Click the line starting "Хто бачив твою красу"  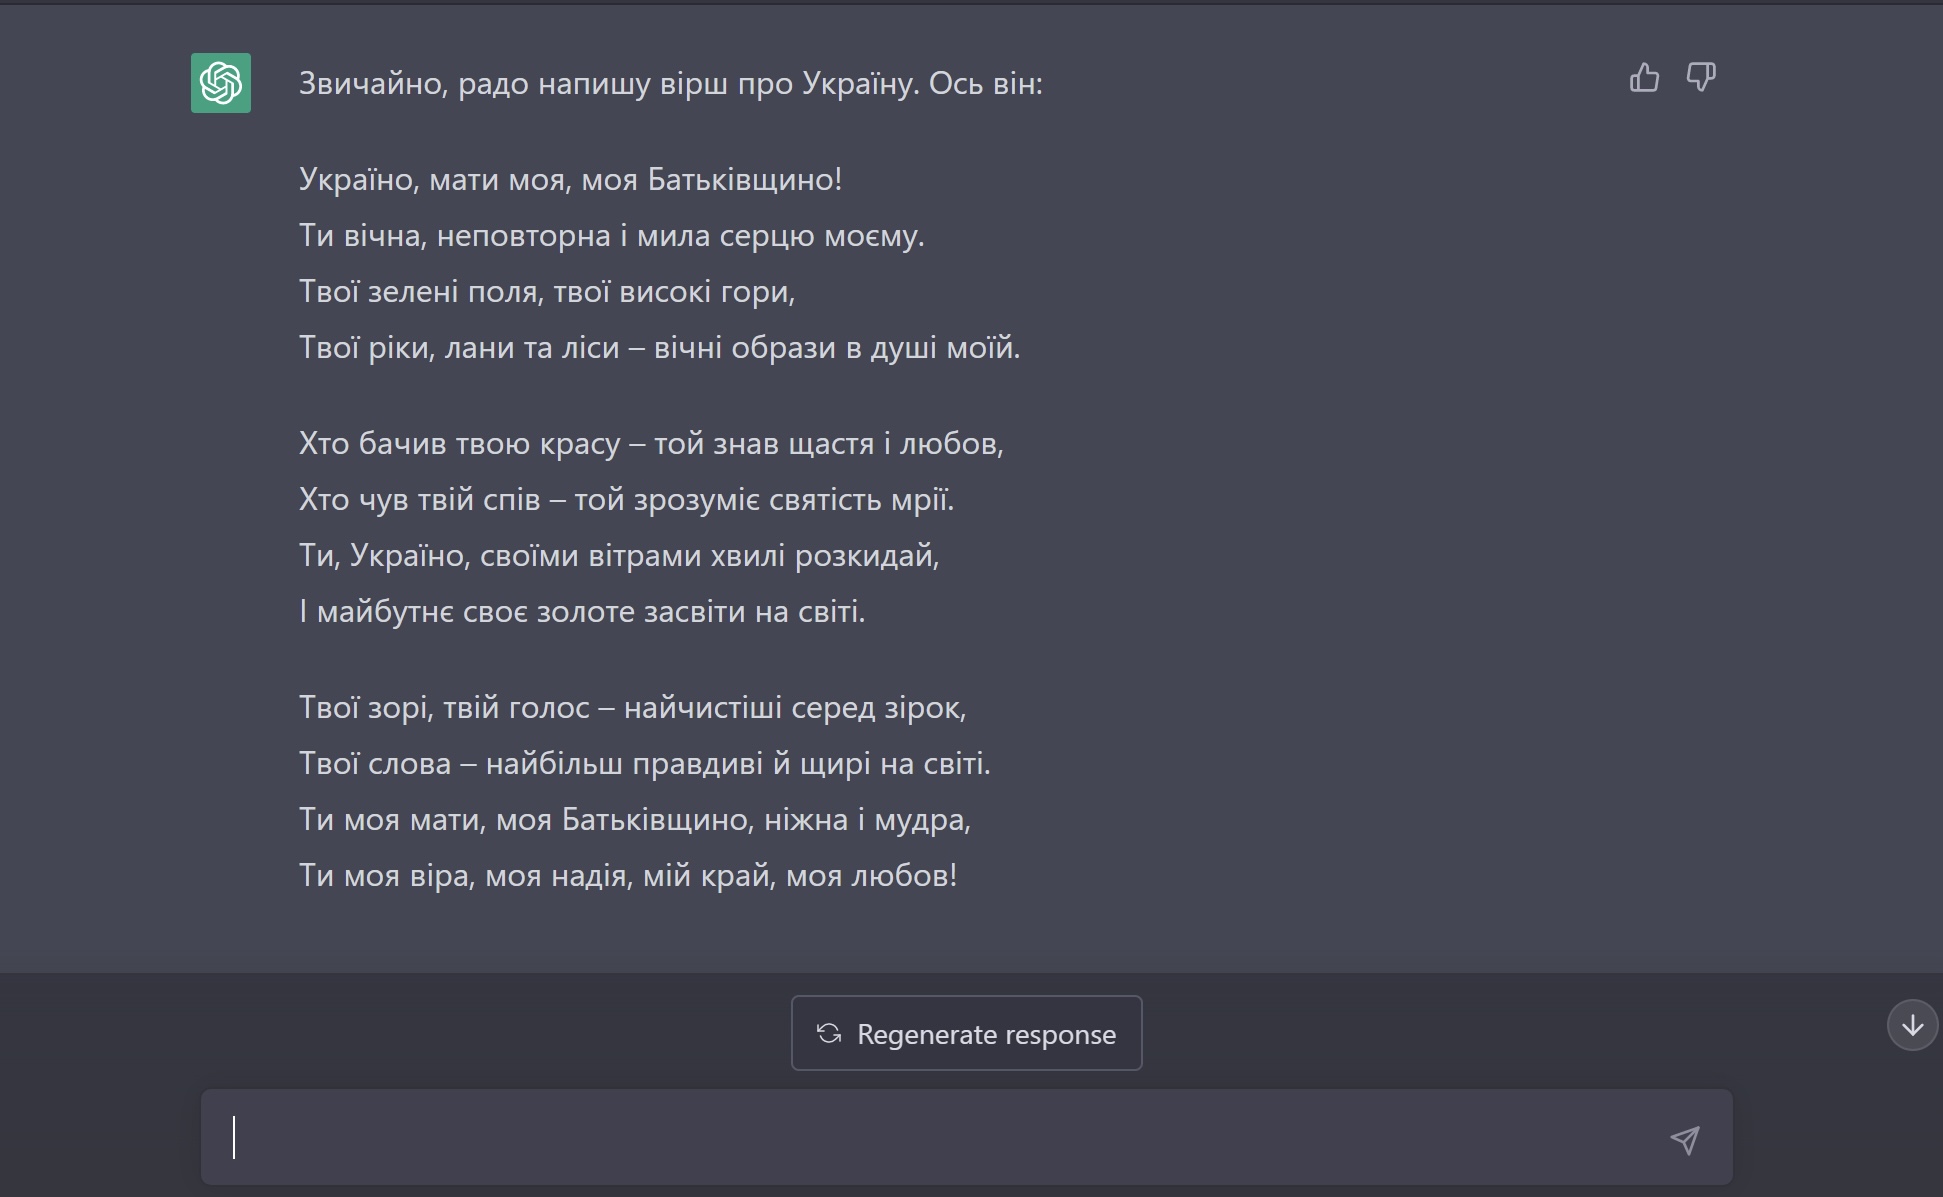(651, 444)
